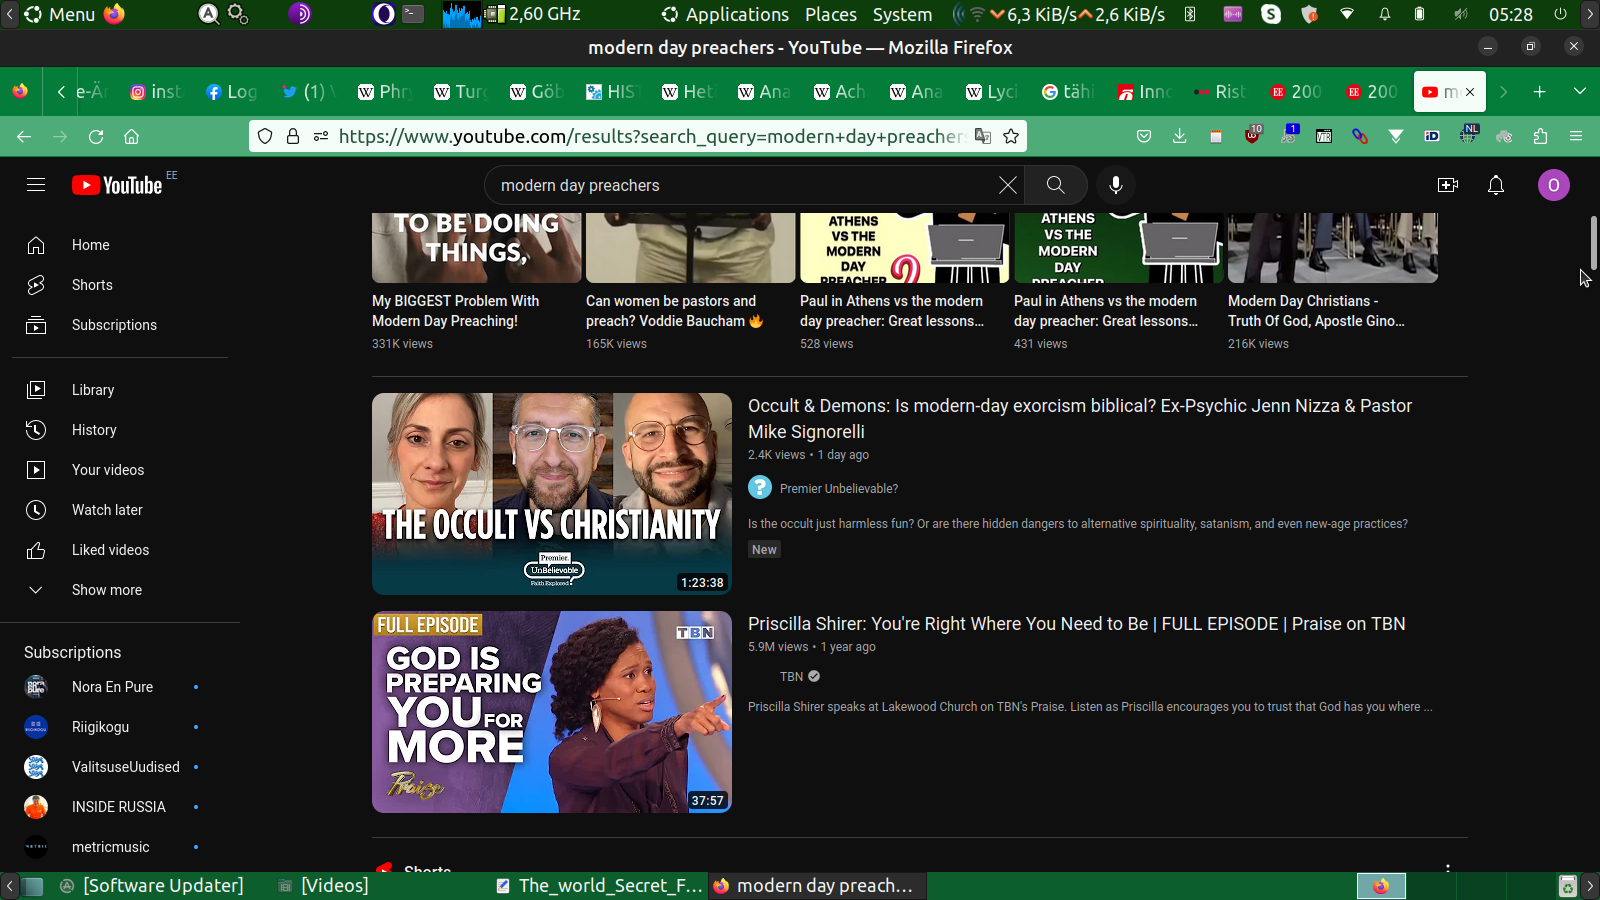Image resolution: width=1600 pixels, height=900 pixels.
Task: Open YouTube notifications bell
Action: [x=1496, y=185]
